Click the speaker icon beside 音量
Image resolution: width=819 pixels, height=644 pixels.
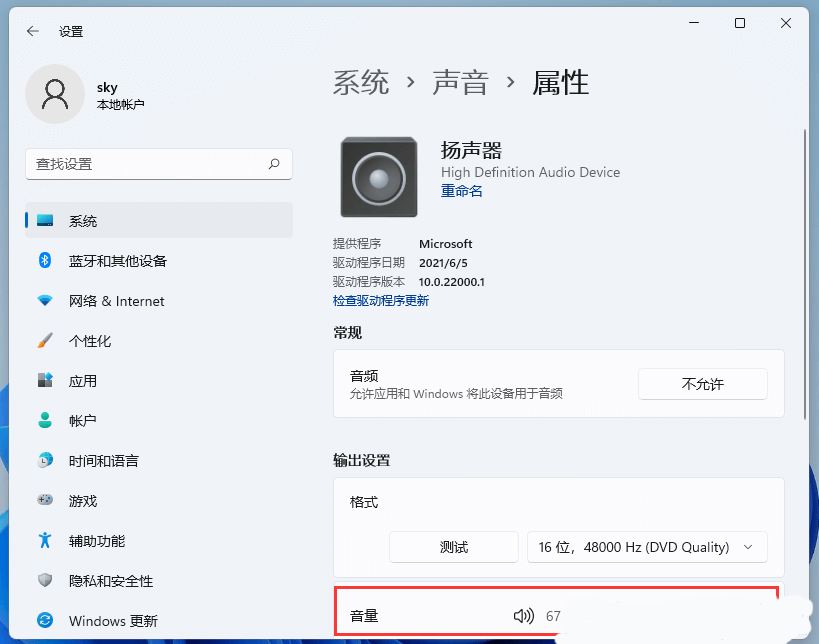(x=524, y=616)
